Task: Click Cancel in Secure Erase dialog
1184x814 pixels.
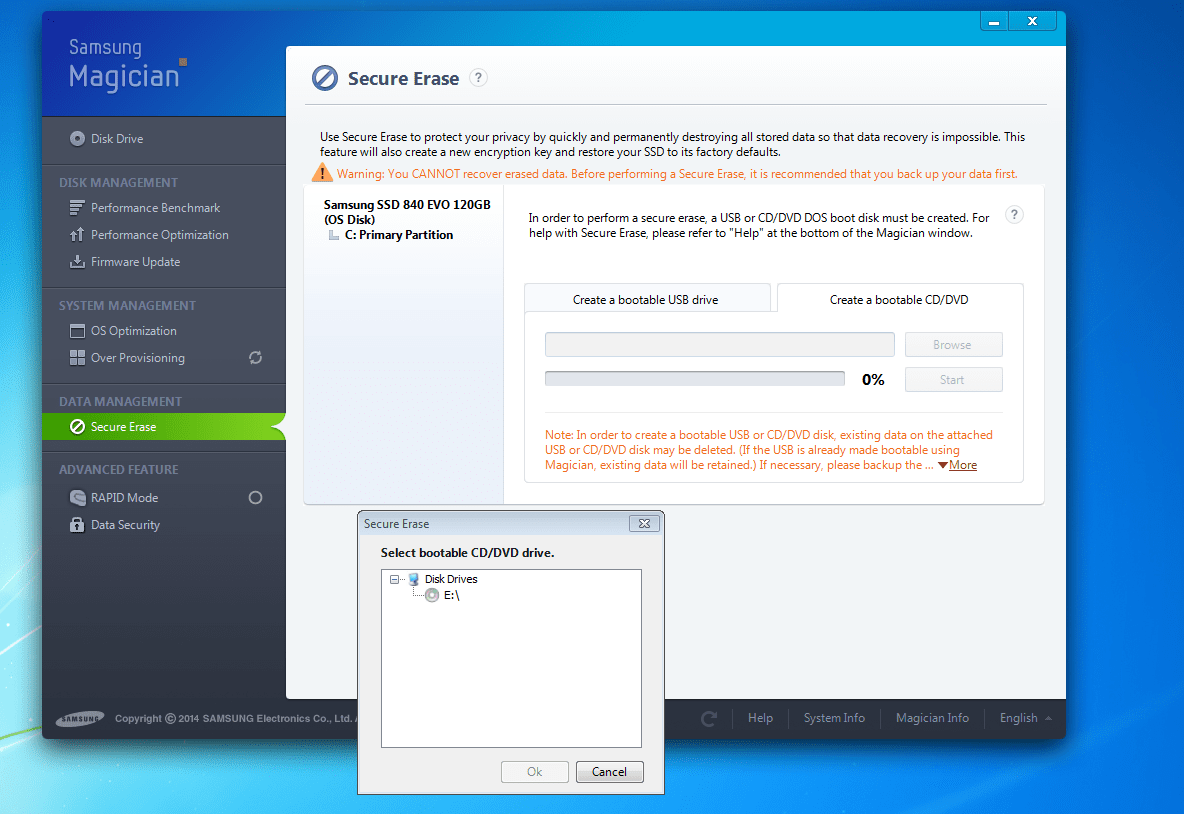Action: click(609, 772)
